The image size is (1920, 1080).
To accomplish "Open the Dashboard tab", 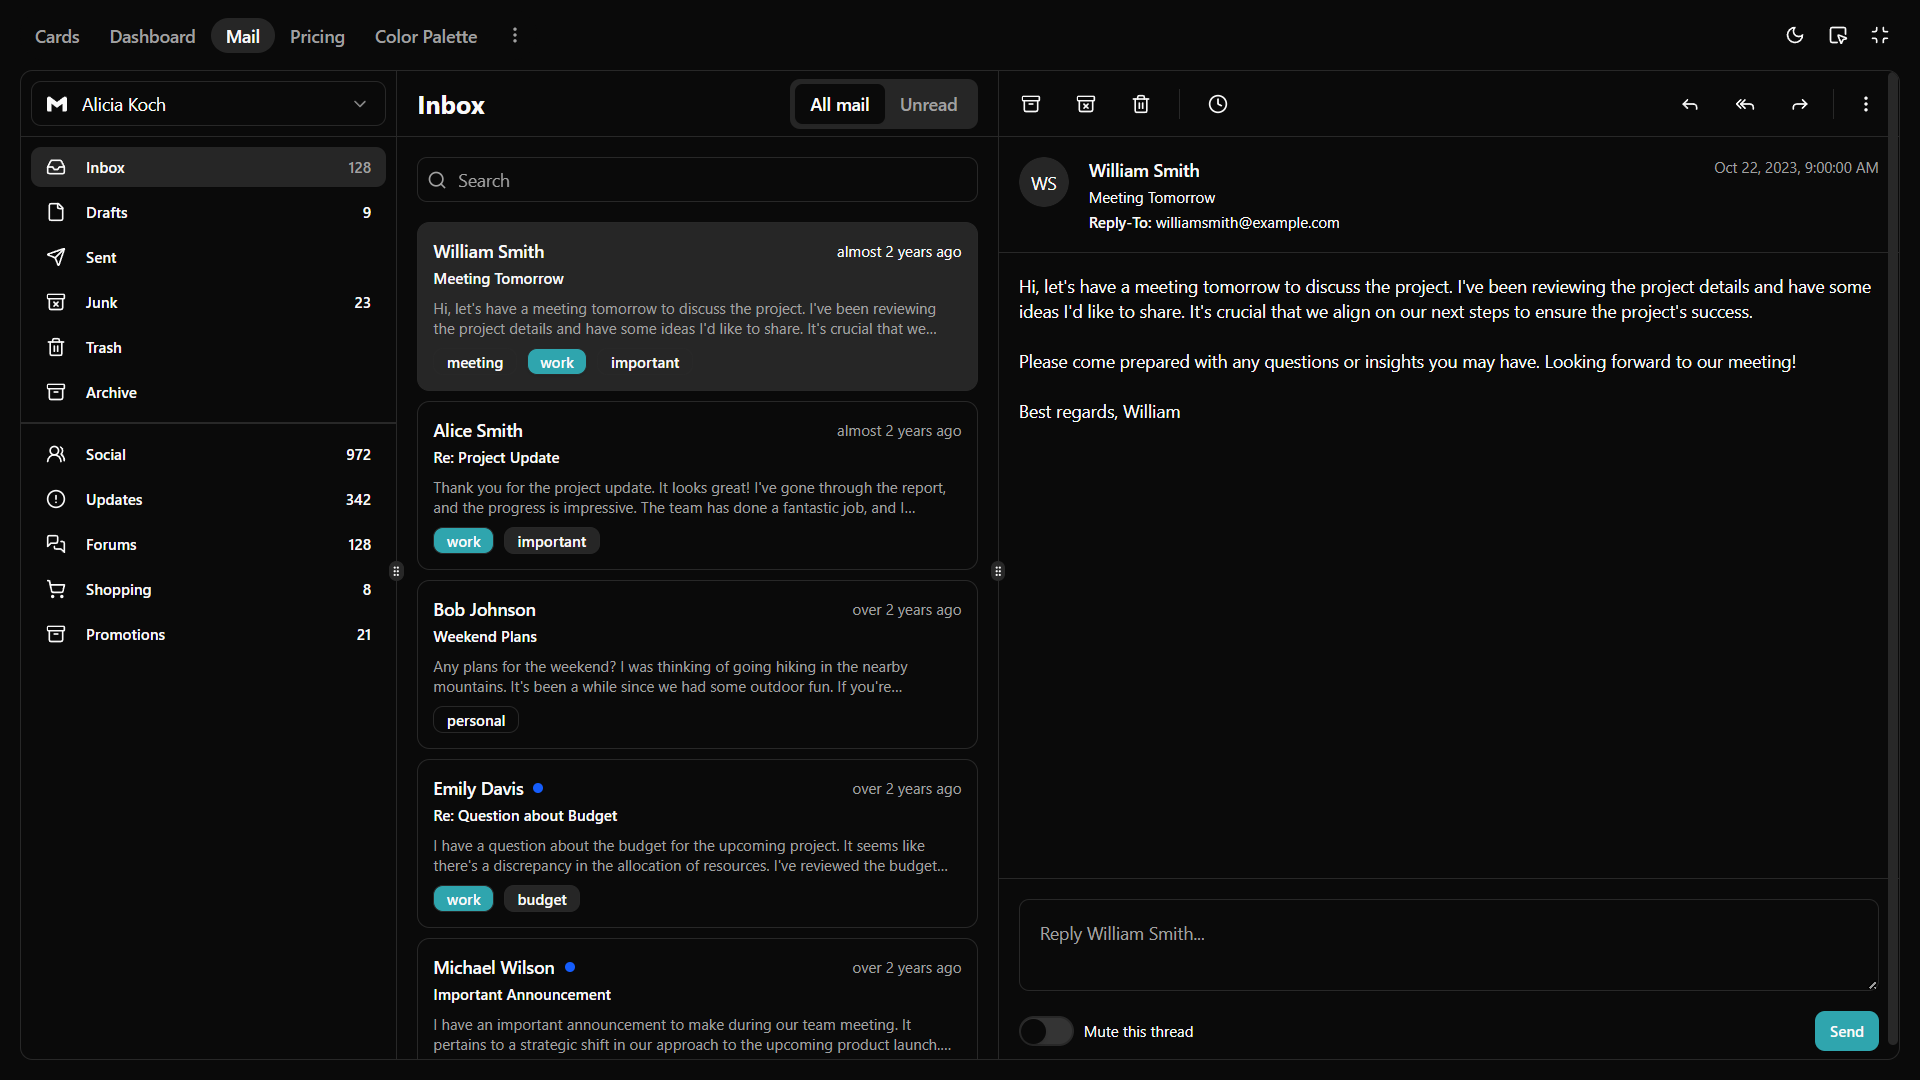I will tap(152, 36).
